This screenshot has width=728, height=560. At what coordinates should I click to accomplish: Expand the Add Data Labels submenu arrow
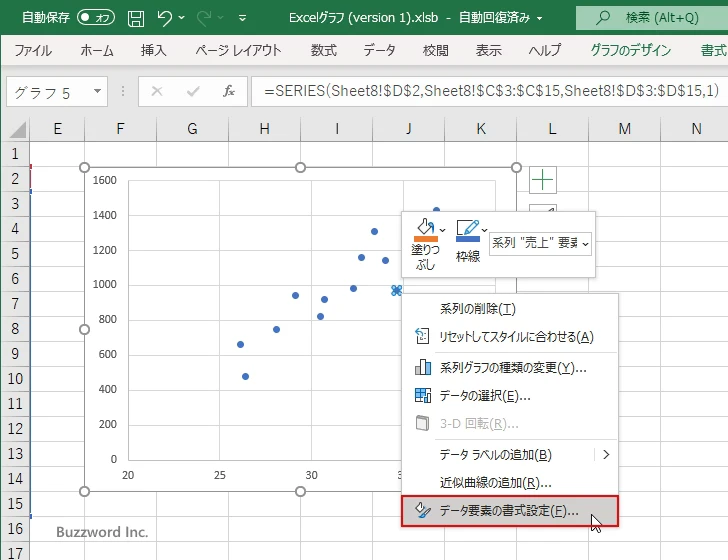(605, 455)
